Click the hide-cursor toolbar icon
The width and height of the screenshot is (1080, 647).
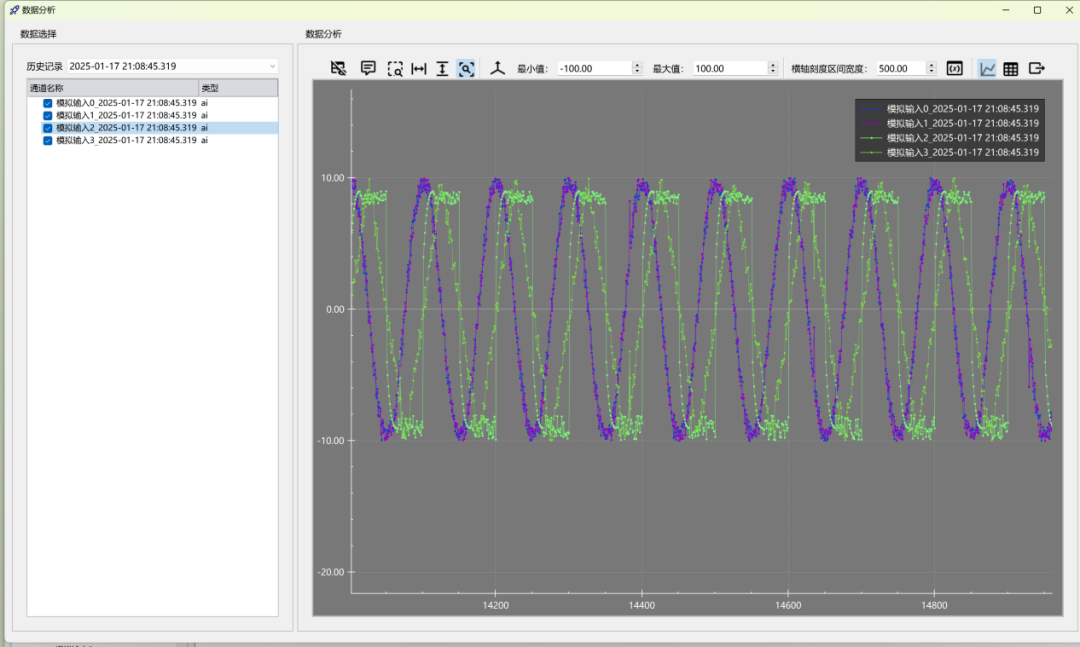[x=338, y=68]
